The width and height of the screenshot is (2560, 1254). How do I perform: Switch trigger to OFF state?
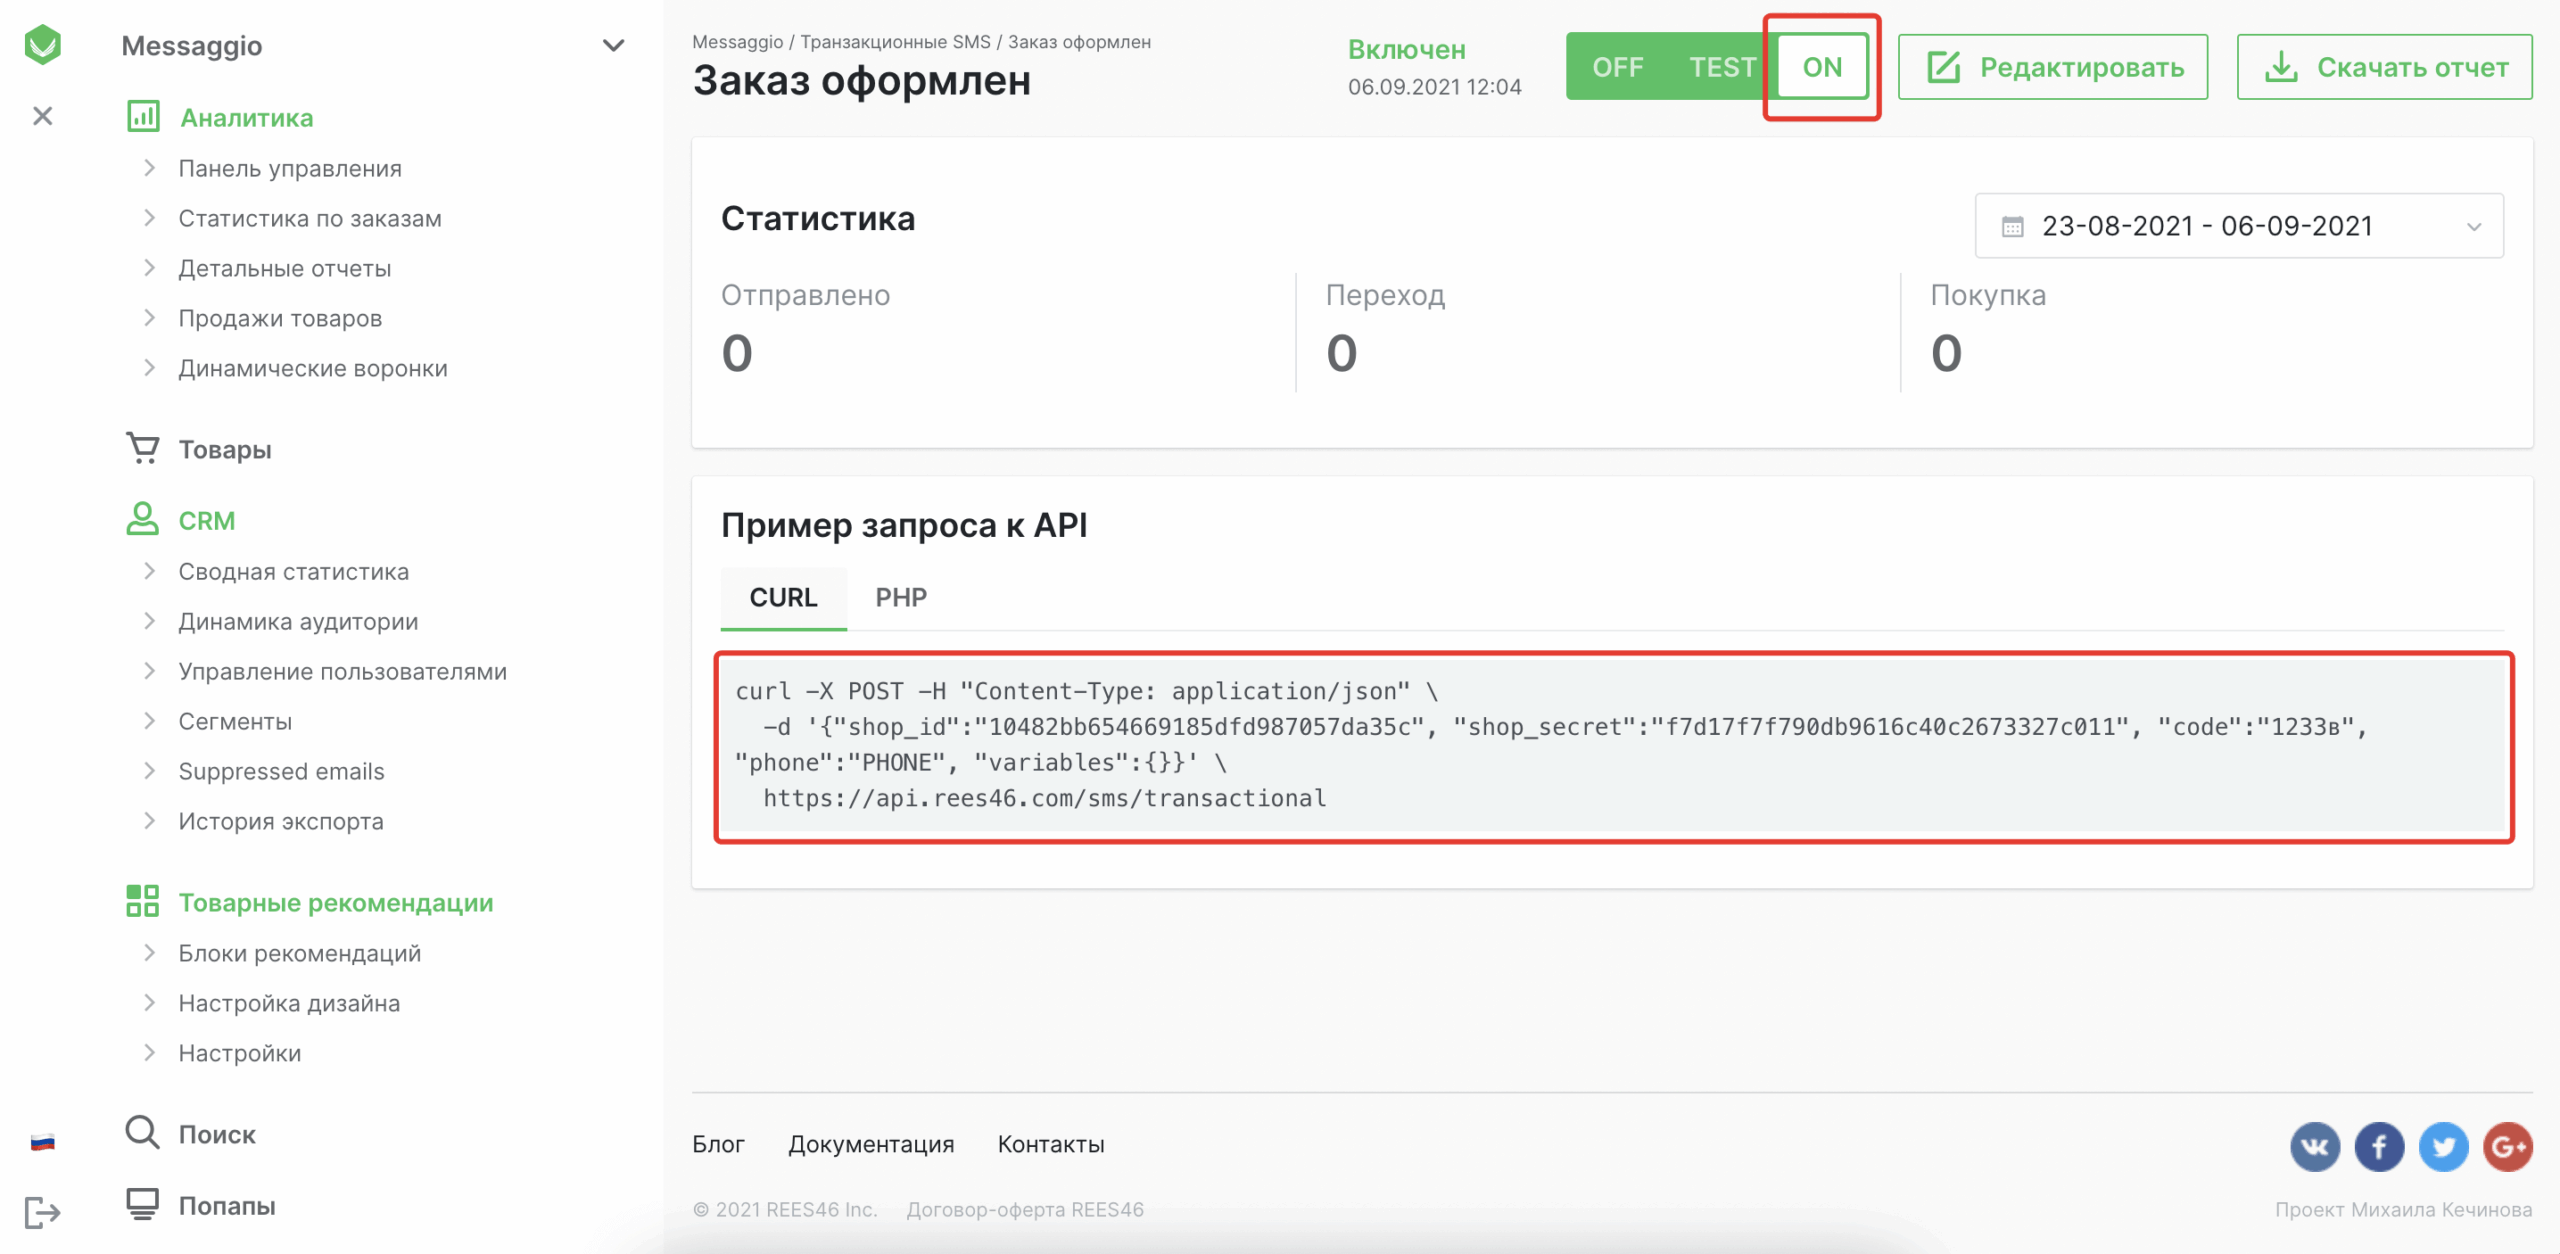click(1617, 67)
